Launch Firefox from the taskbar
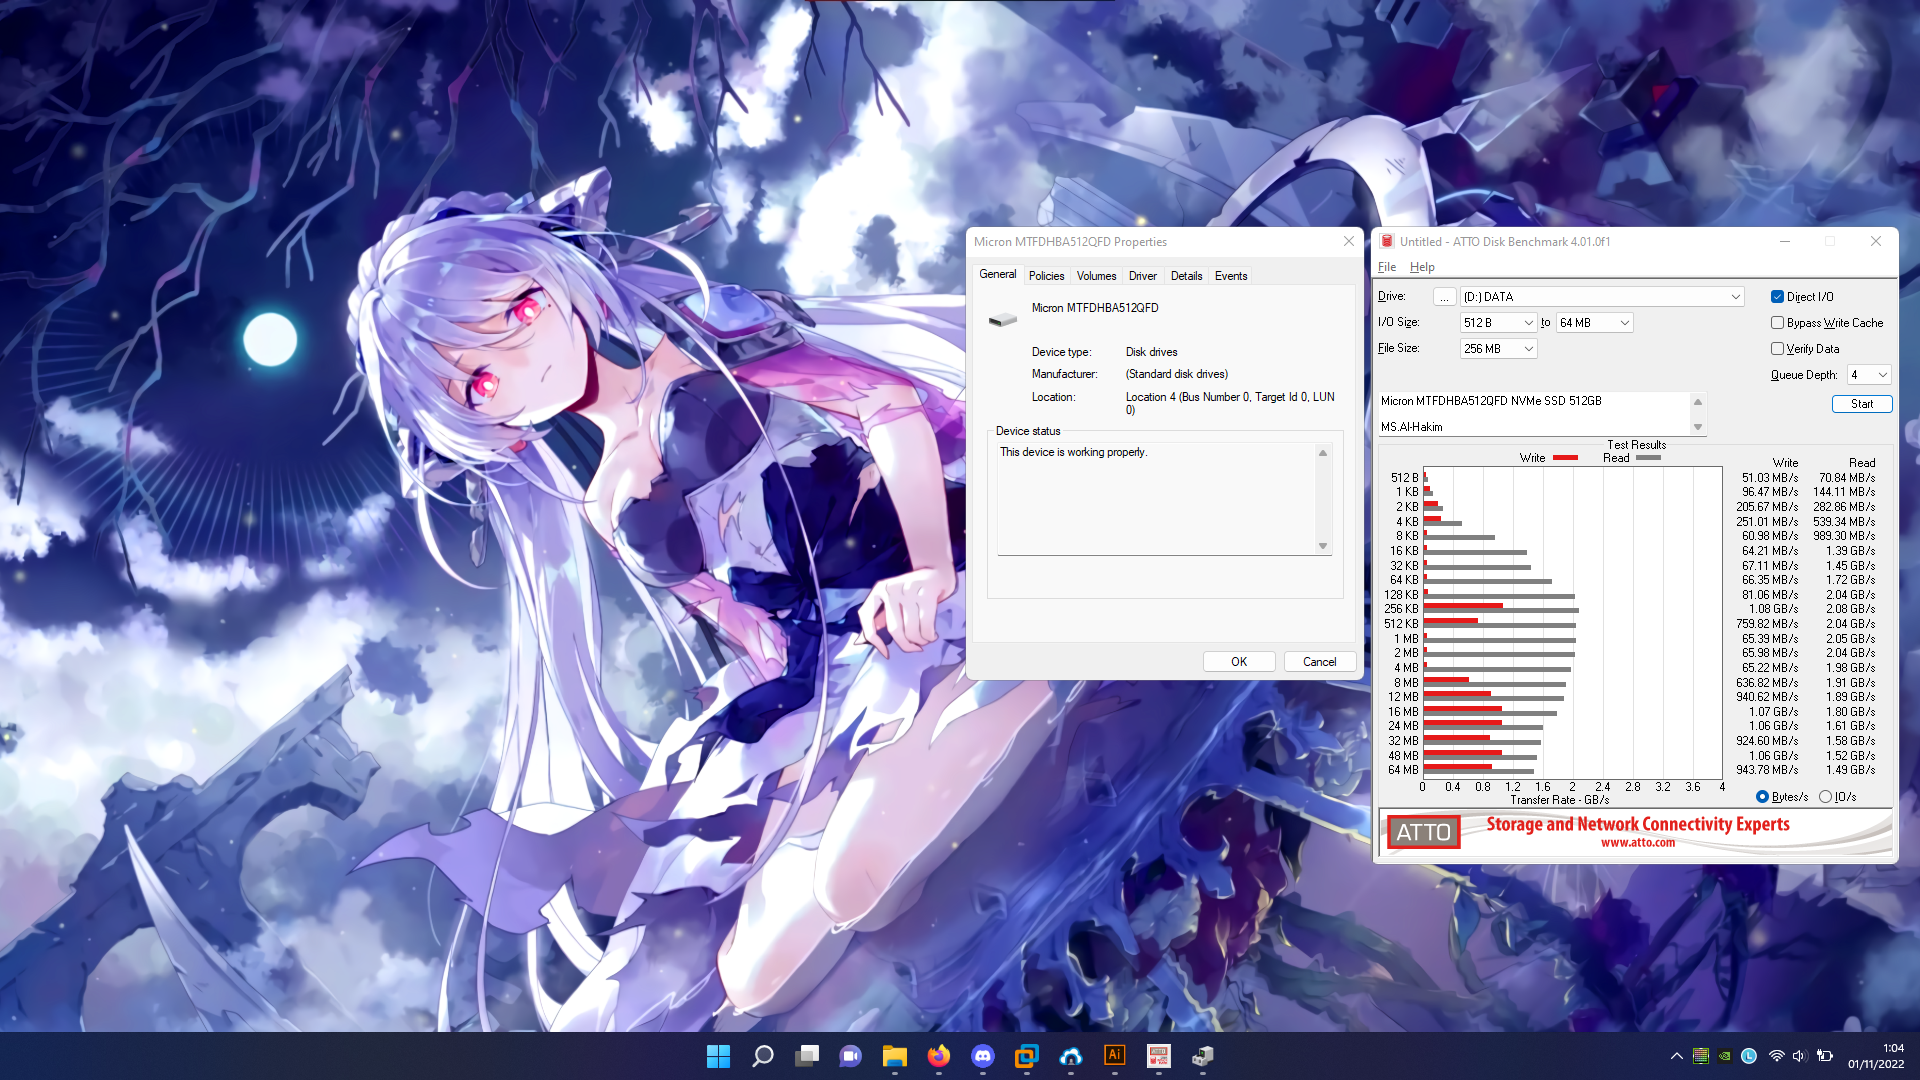This screenshot has width=1920, height=1080. [939, 1056]
